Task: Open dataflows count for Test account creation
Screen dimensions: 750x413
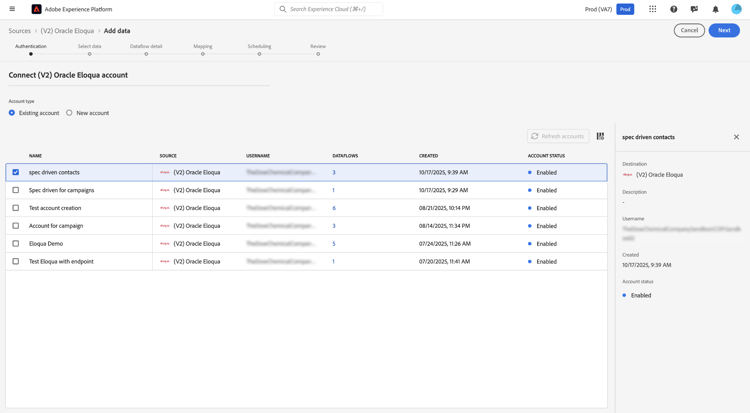Action: tap(334, 208)
